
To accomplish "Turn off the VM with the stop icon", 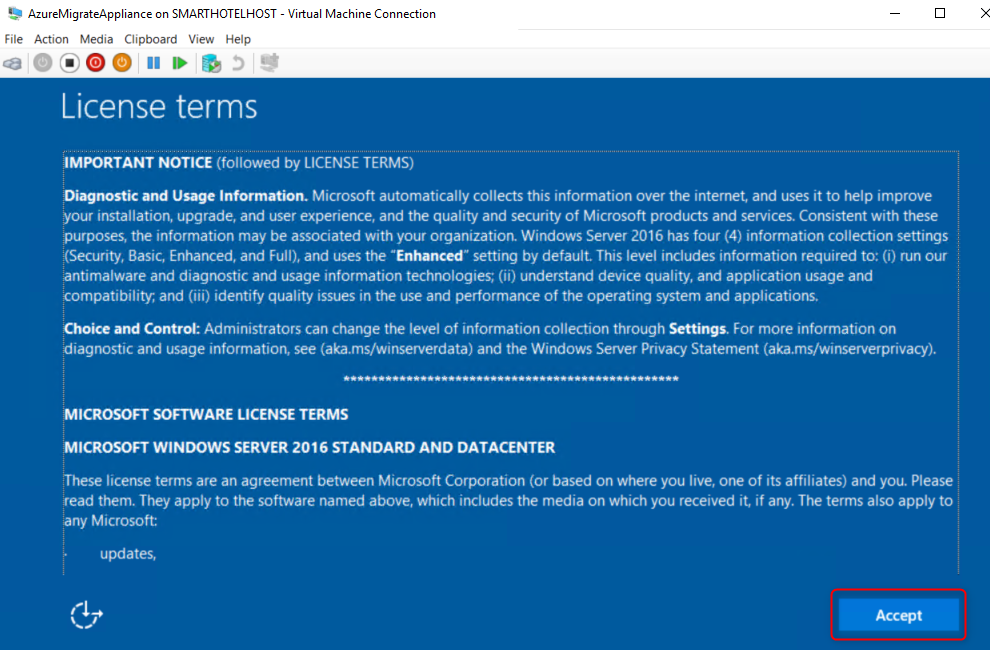I will click(x=69, y=63).
